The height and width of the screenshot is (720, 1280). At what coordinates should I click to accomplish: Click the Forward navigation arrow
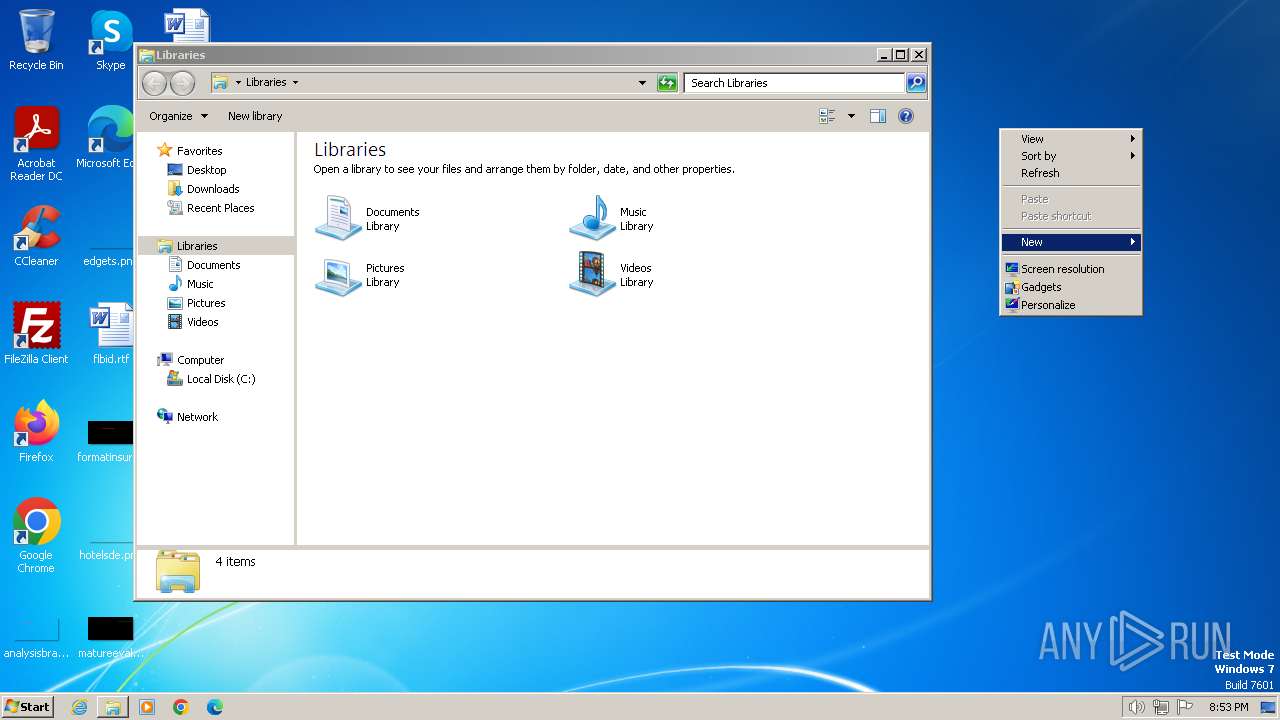pyautogui.click(x=182, y=83)
